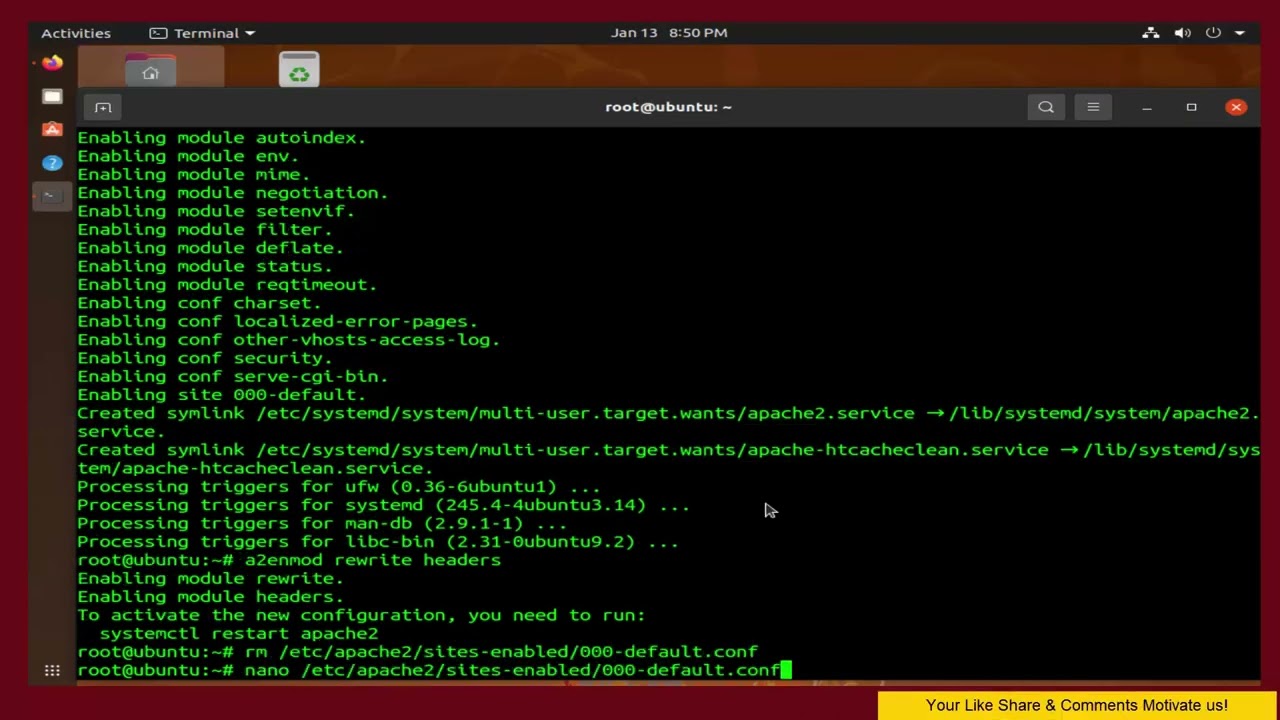1280x720 pixels.
Task: Show Applications grid button
Action: pos(52,671)
